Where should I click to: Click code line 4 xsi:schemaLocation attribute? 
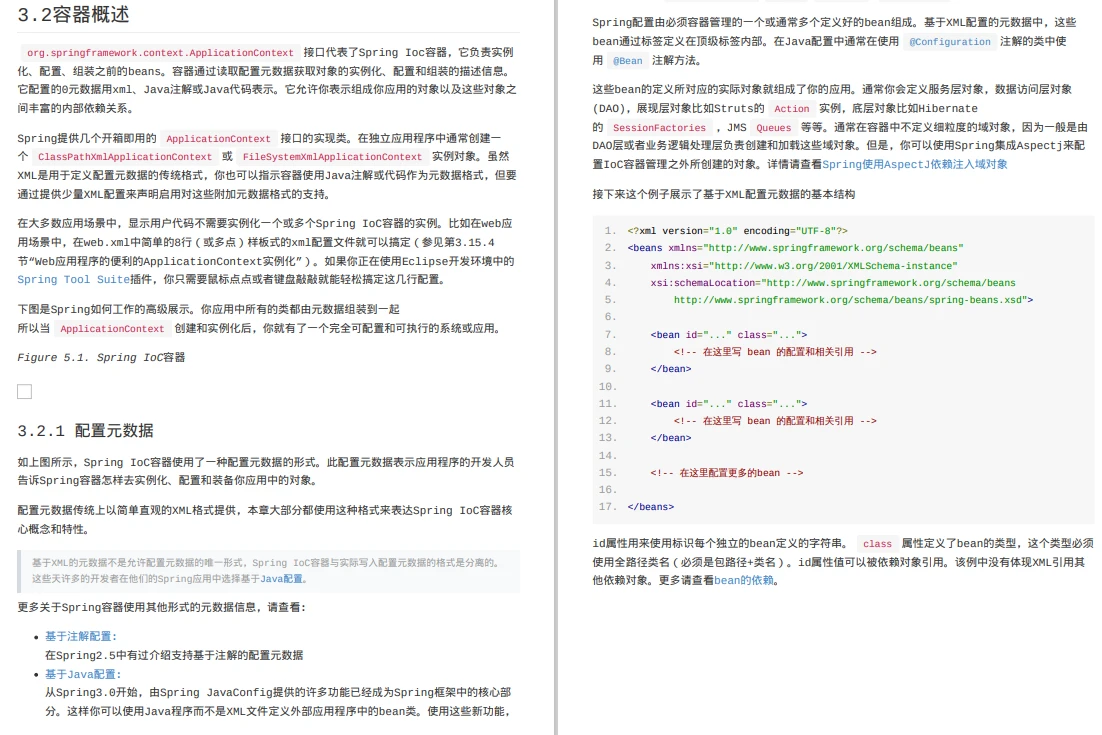833,283
